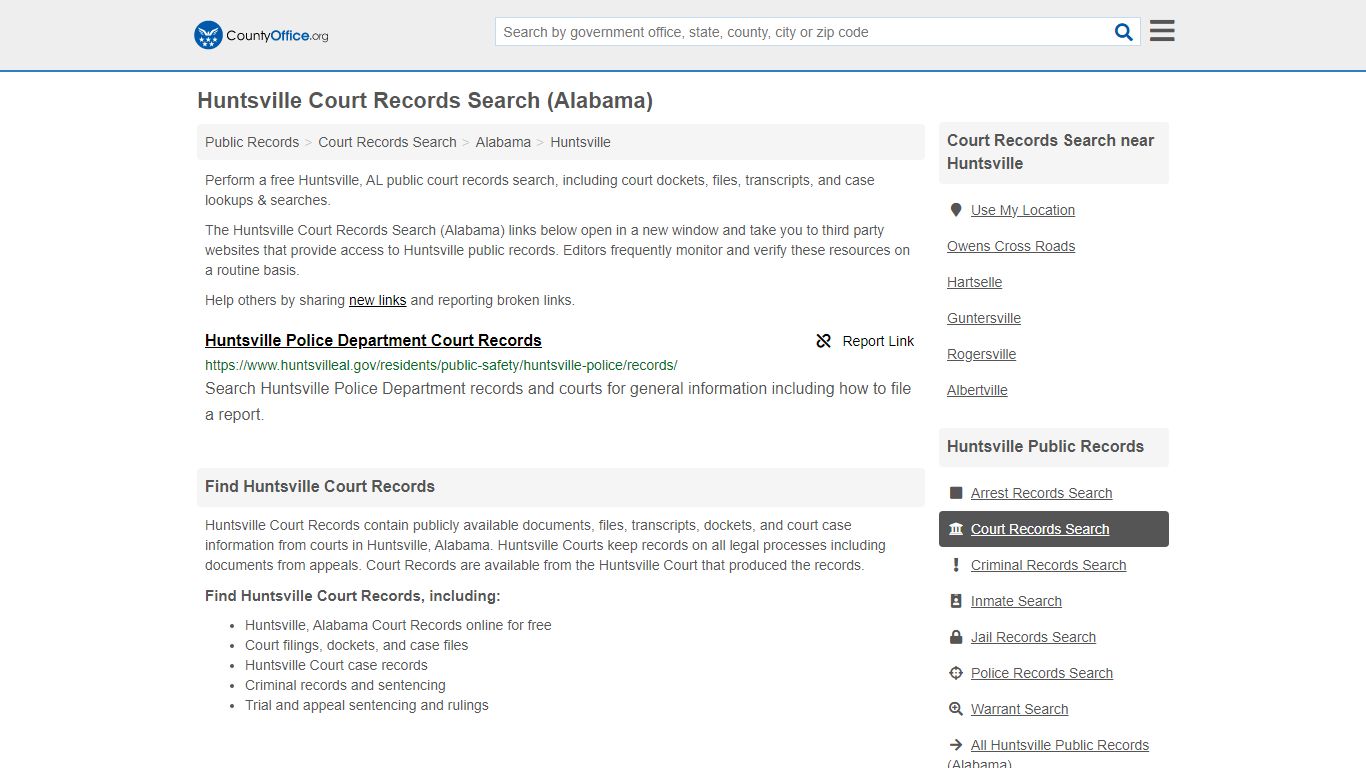Open Police Records Search
Viewport: 1366px width, 768px height.
tap(1042, 673)
